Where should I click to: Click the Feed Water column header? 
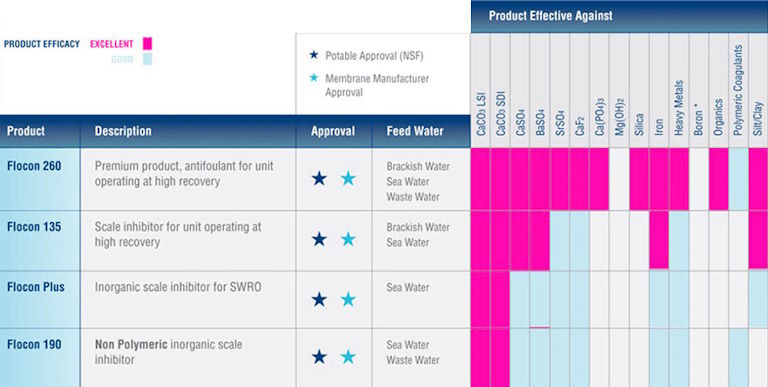[415, 131]
